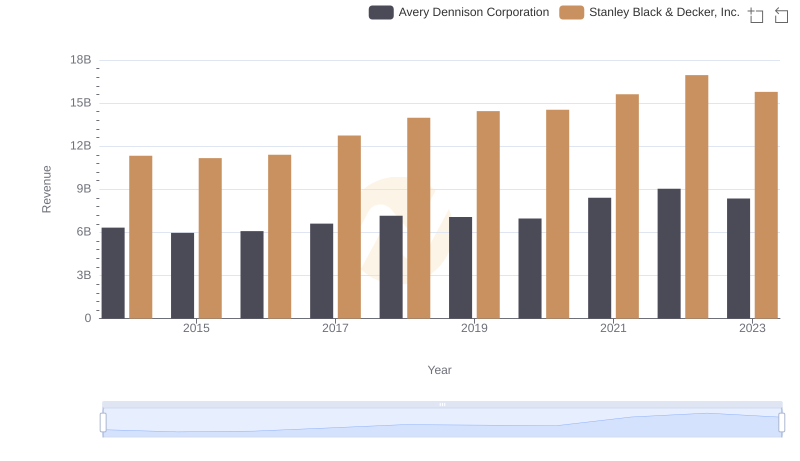Click the 2023 x-axis label

pos(752,328)
